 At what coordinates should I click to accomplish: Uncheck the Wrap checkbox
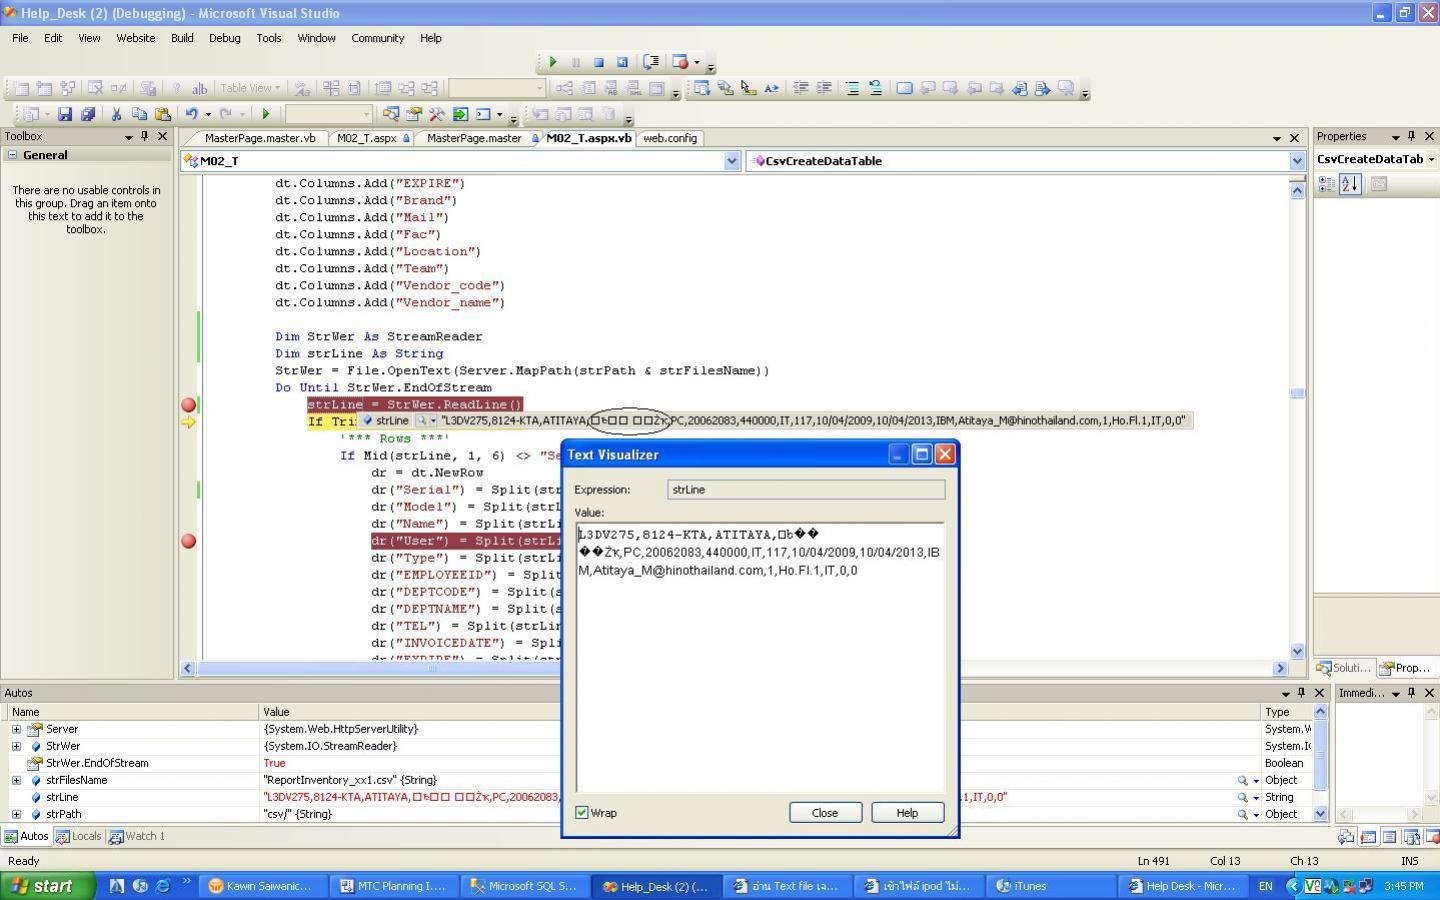pyautogui.click(x=582, y=813)
